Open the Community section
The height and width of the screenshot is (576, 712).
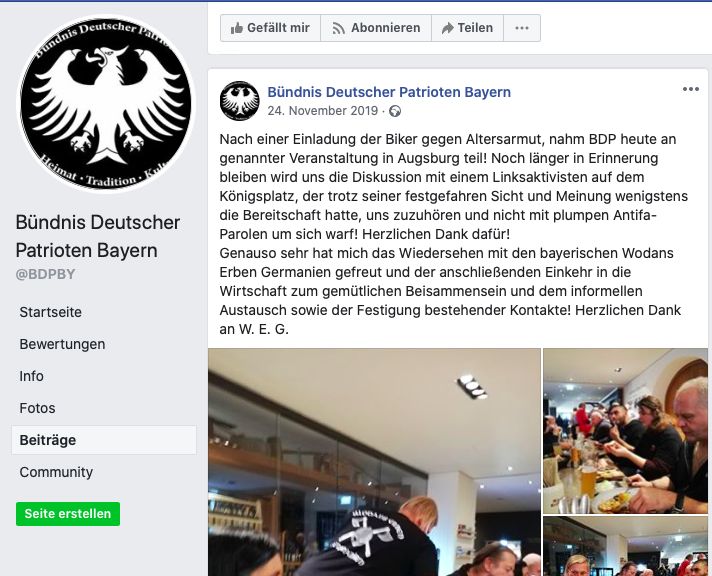coord(56,472)
